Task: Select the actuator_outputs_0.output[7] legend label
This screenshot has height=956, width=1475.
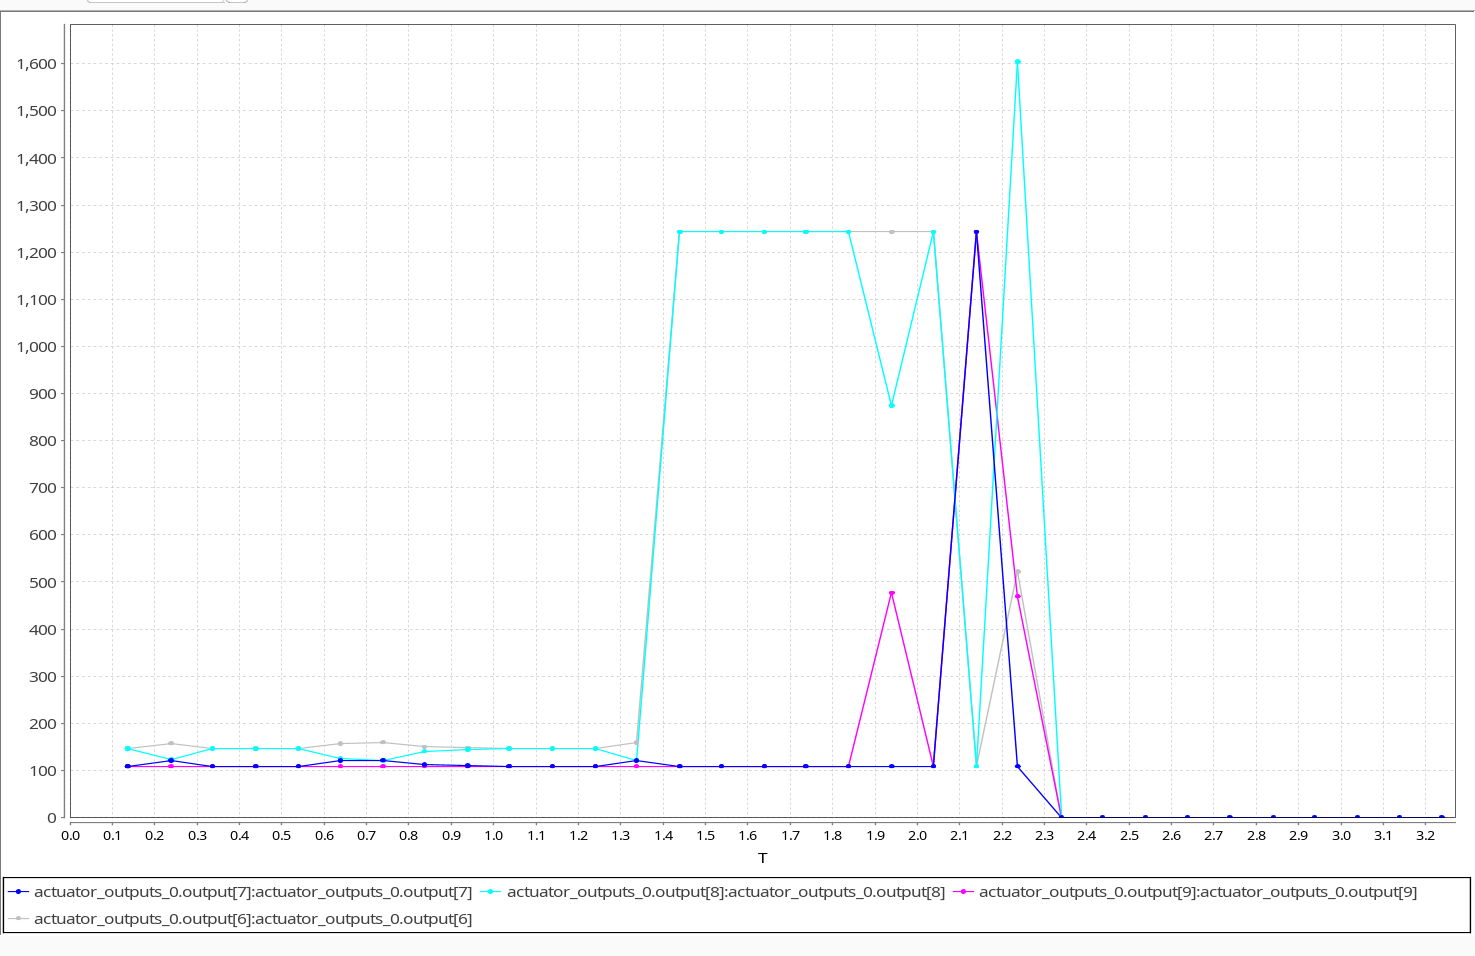Action: point(253,892)
